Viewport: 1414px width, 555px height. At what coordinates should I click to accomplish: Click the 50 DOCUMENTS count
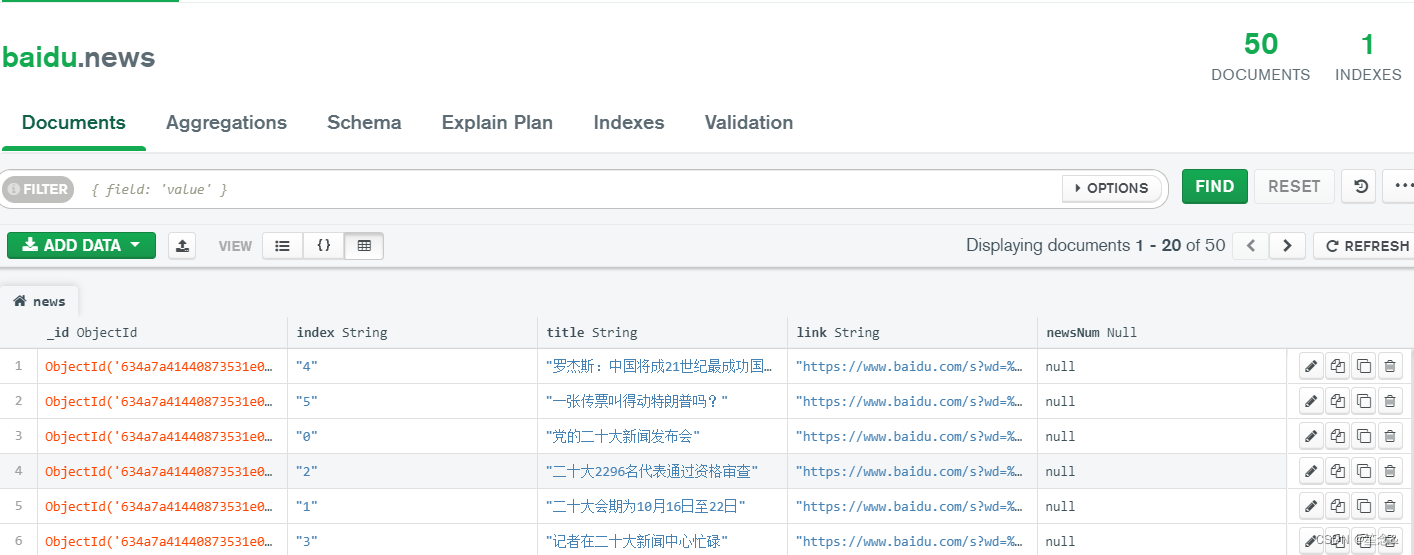[x=1260, y=57]
